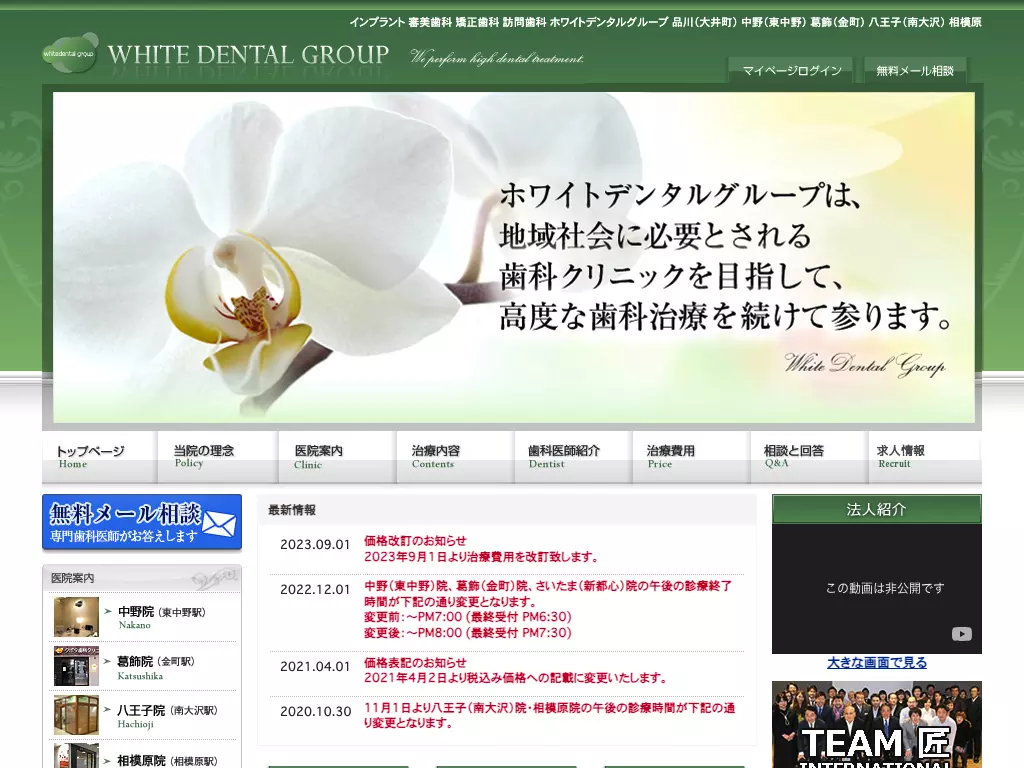1024x768 pixels.
Task: Open 八王子院 (南大沢駅) clinic link
Action: click(x=167, y=715)
